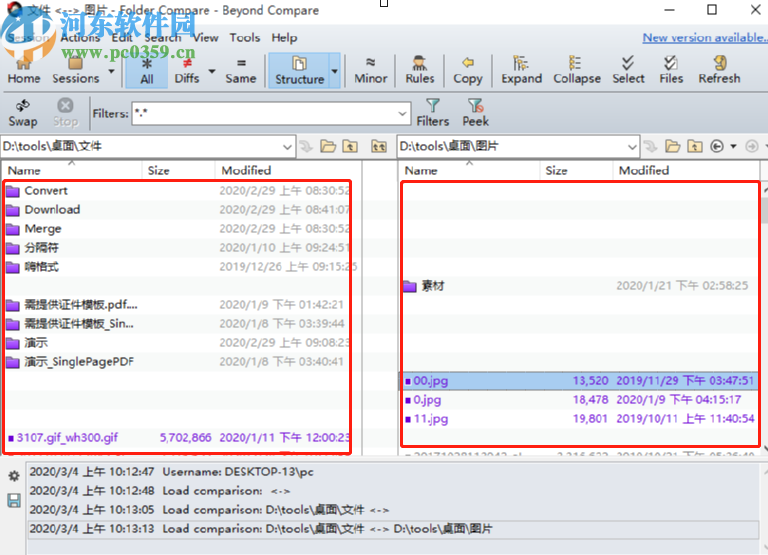
Task: Open the left path history dropdown
Action: (288, 146)
